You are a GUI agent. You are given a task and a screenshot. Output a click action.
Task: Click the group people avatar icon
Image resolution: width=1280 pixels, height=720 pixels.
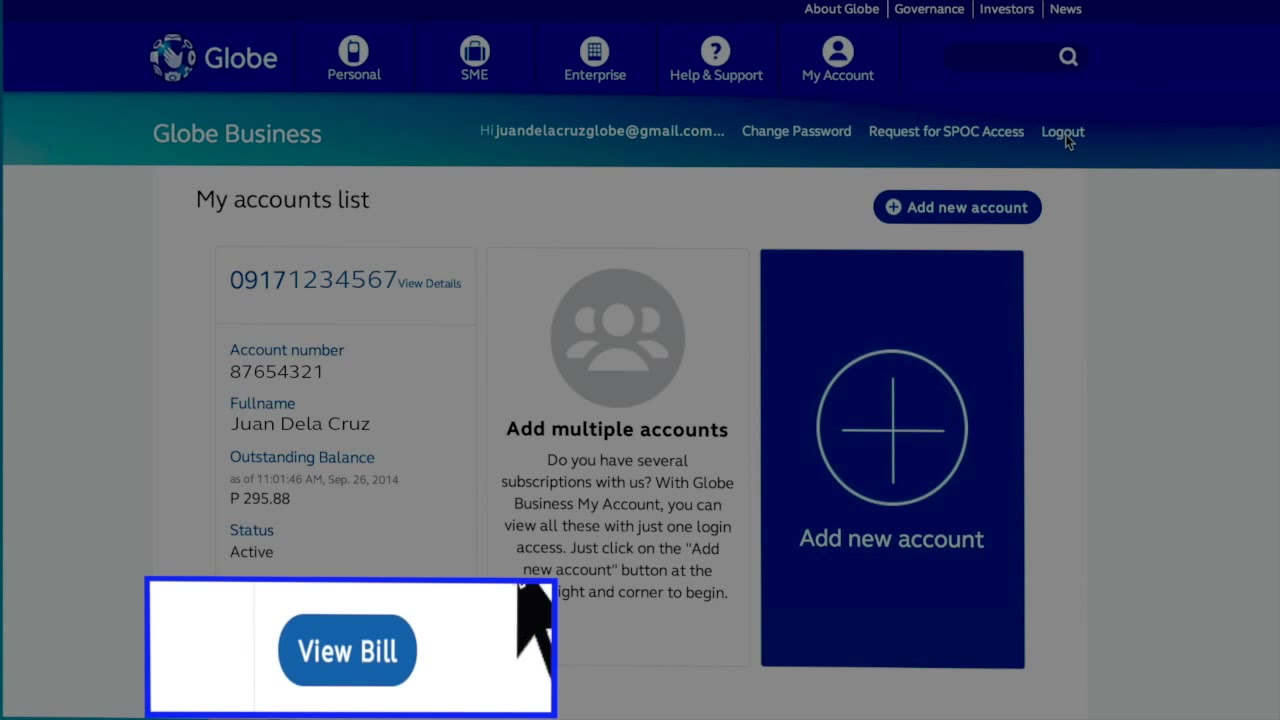click(x=618, y=337)
